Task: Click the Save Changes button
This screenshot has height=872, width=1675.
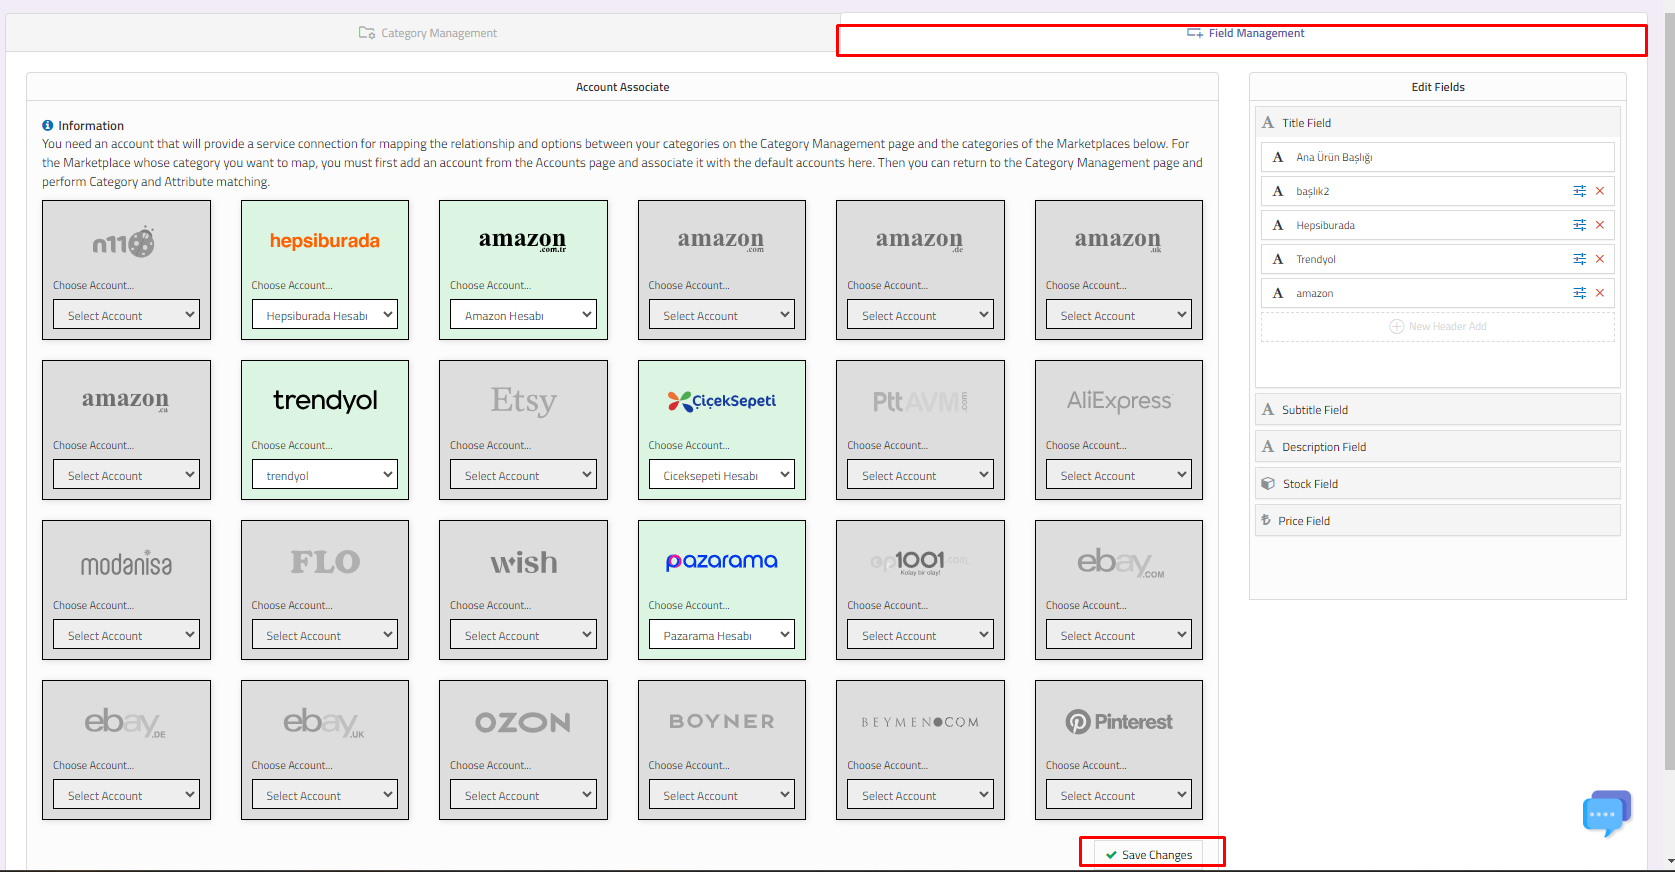Action: (1150, 855)
